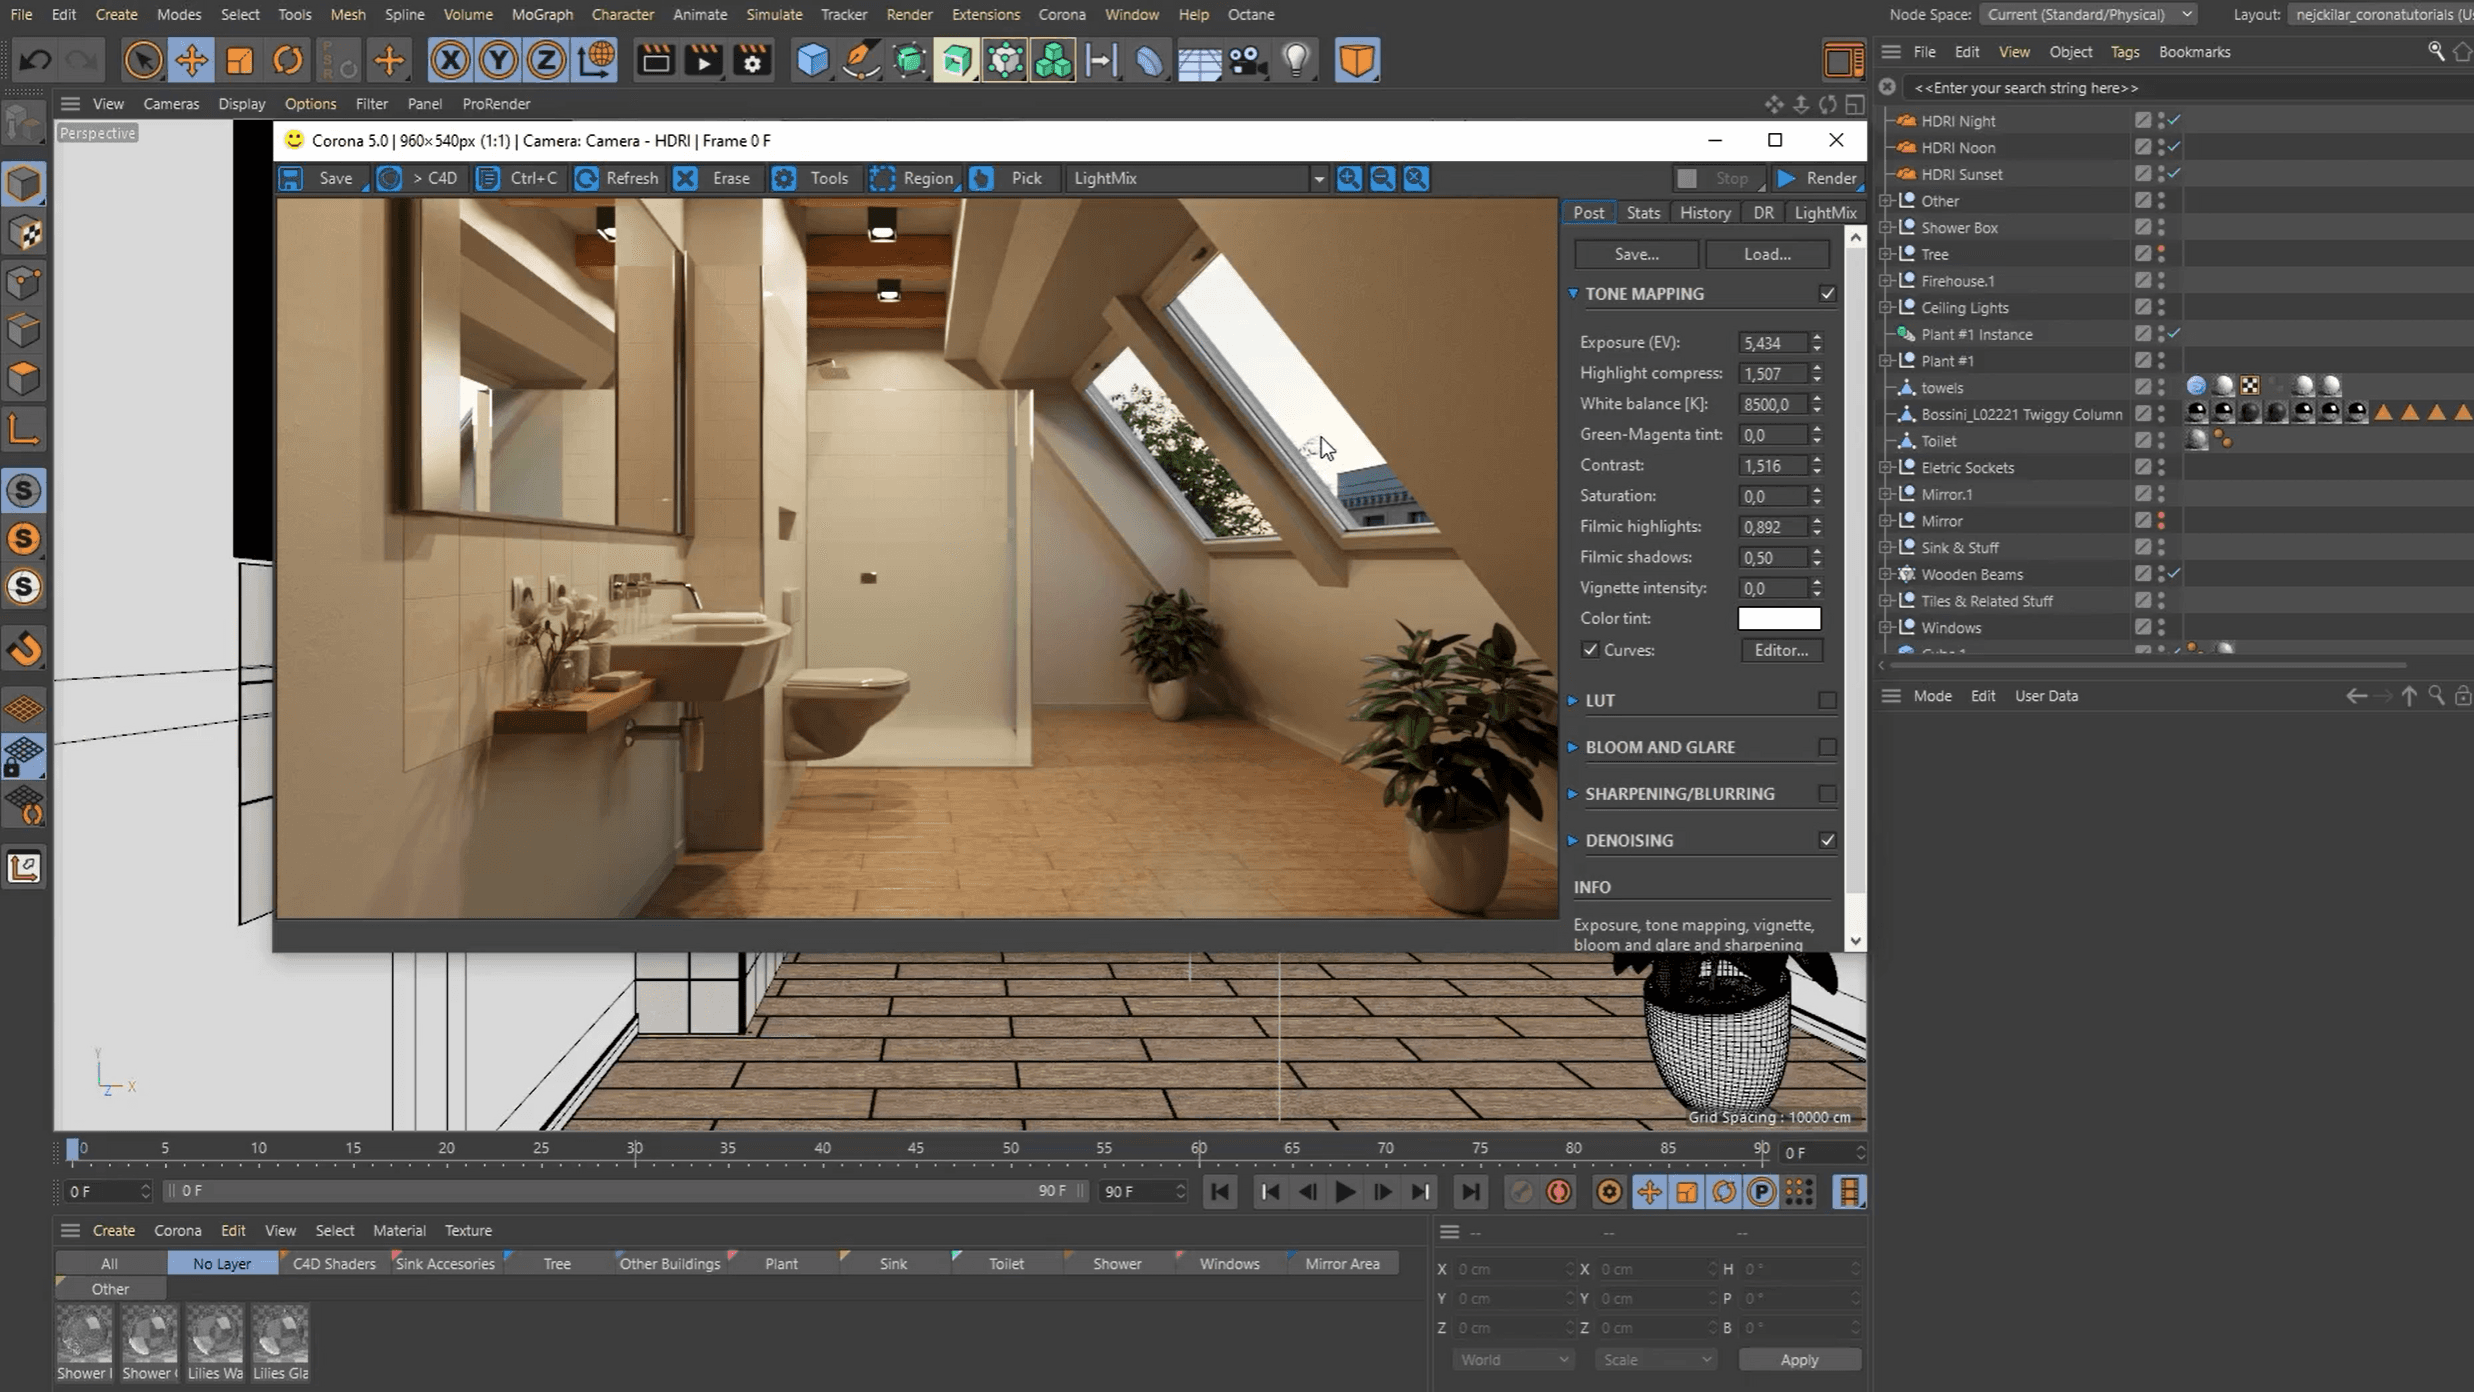Click the Color tint white swatch
The image size is (2474, 1392).
[x=1779, y=618]
